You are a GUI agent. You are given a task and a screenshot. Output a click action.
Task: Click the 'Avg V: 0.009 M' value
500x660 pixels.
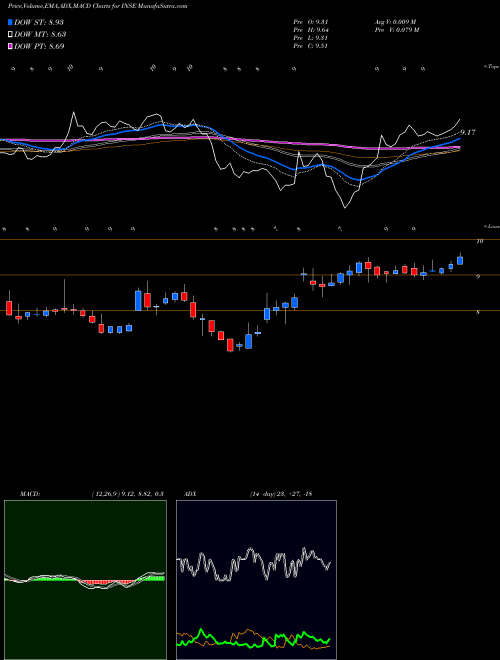pos(395,22)
